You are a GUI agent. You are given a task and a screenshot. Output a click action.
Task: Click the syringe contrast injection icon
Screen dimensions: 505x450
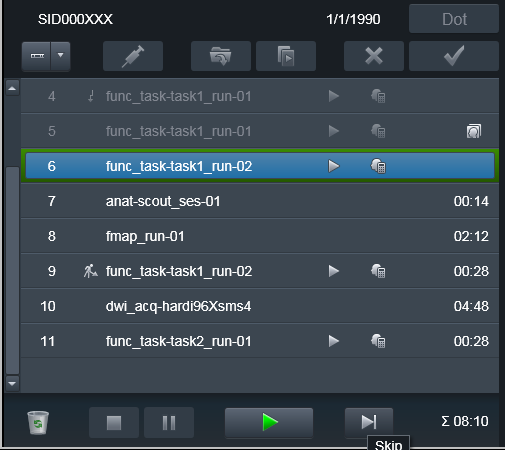133,56
